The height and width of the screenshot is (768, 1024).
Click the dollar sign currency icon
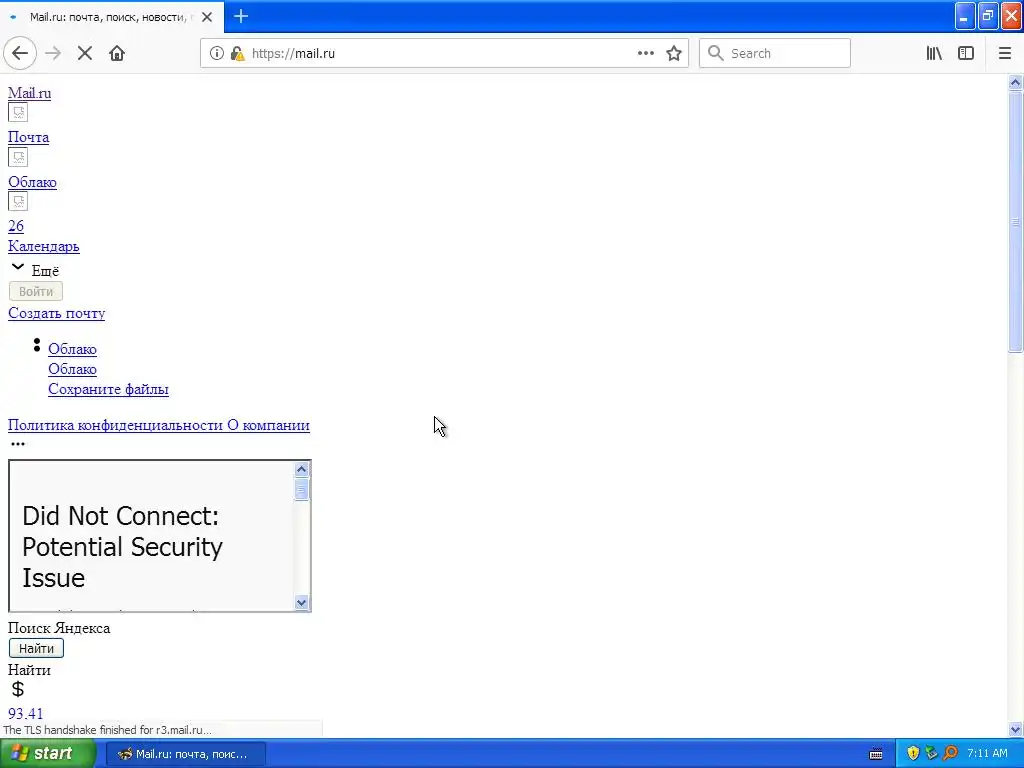point(18,689)
